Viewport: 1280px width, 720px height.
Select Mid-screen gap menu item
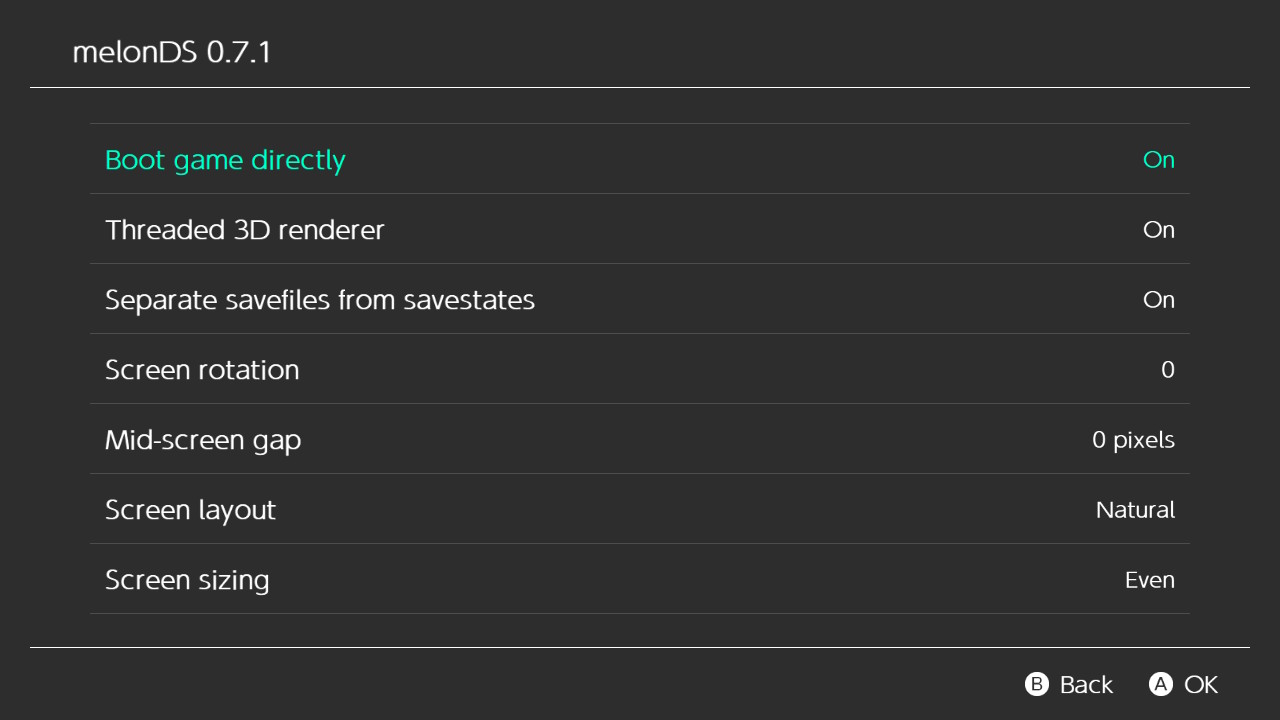(203, 440)
